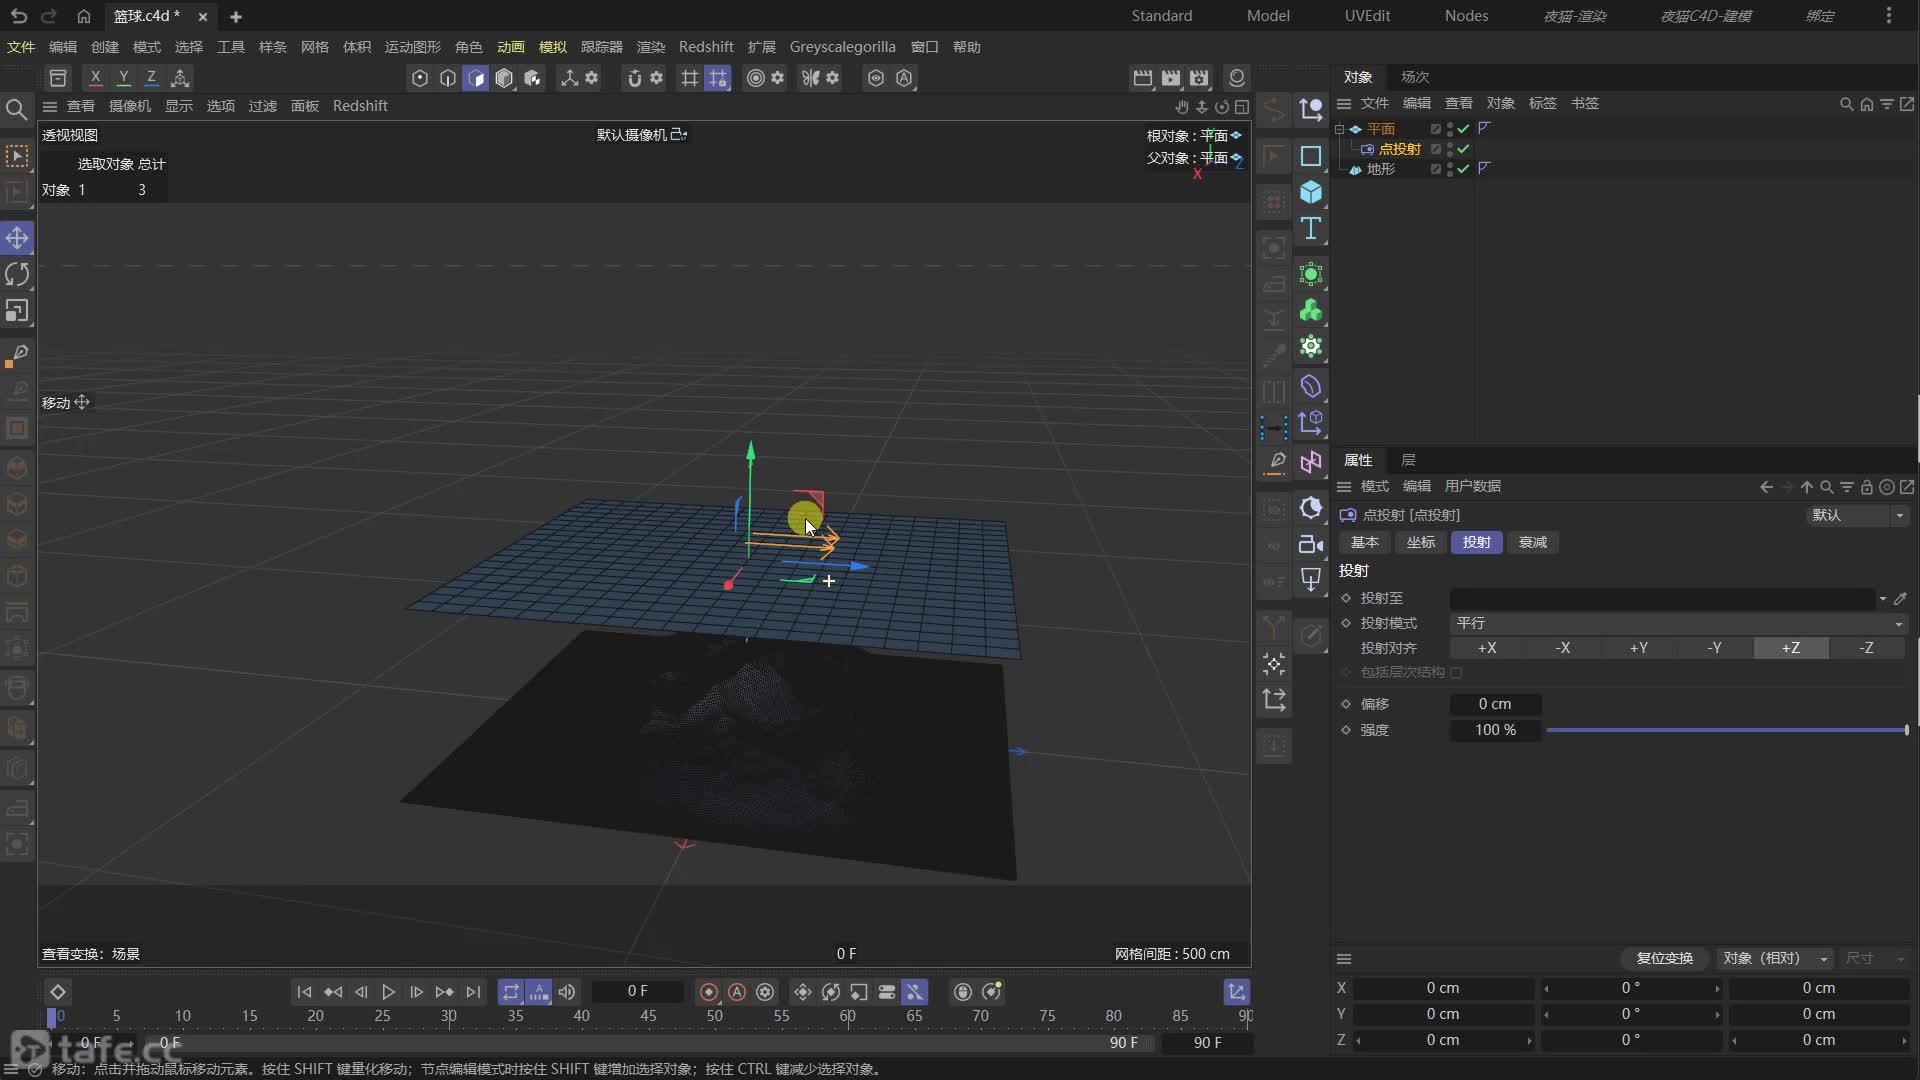
Task: Set projection alignment to -Z
Action: [x=1867, y=648]
